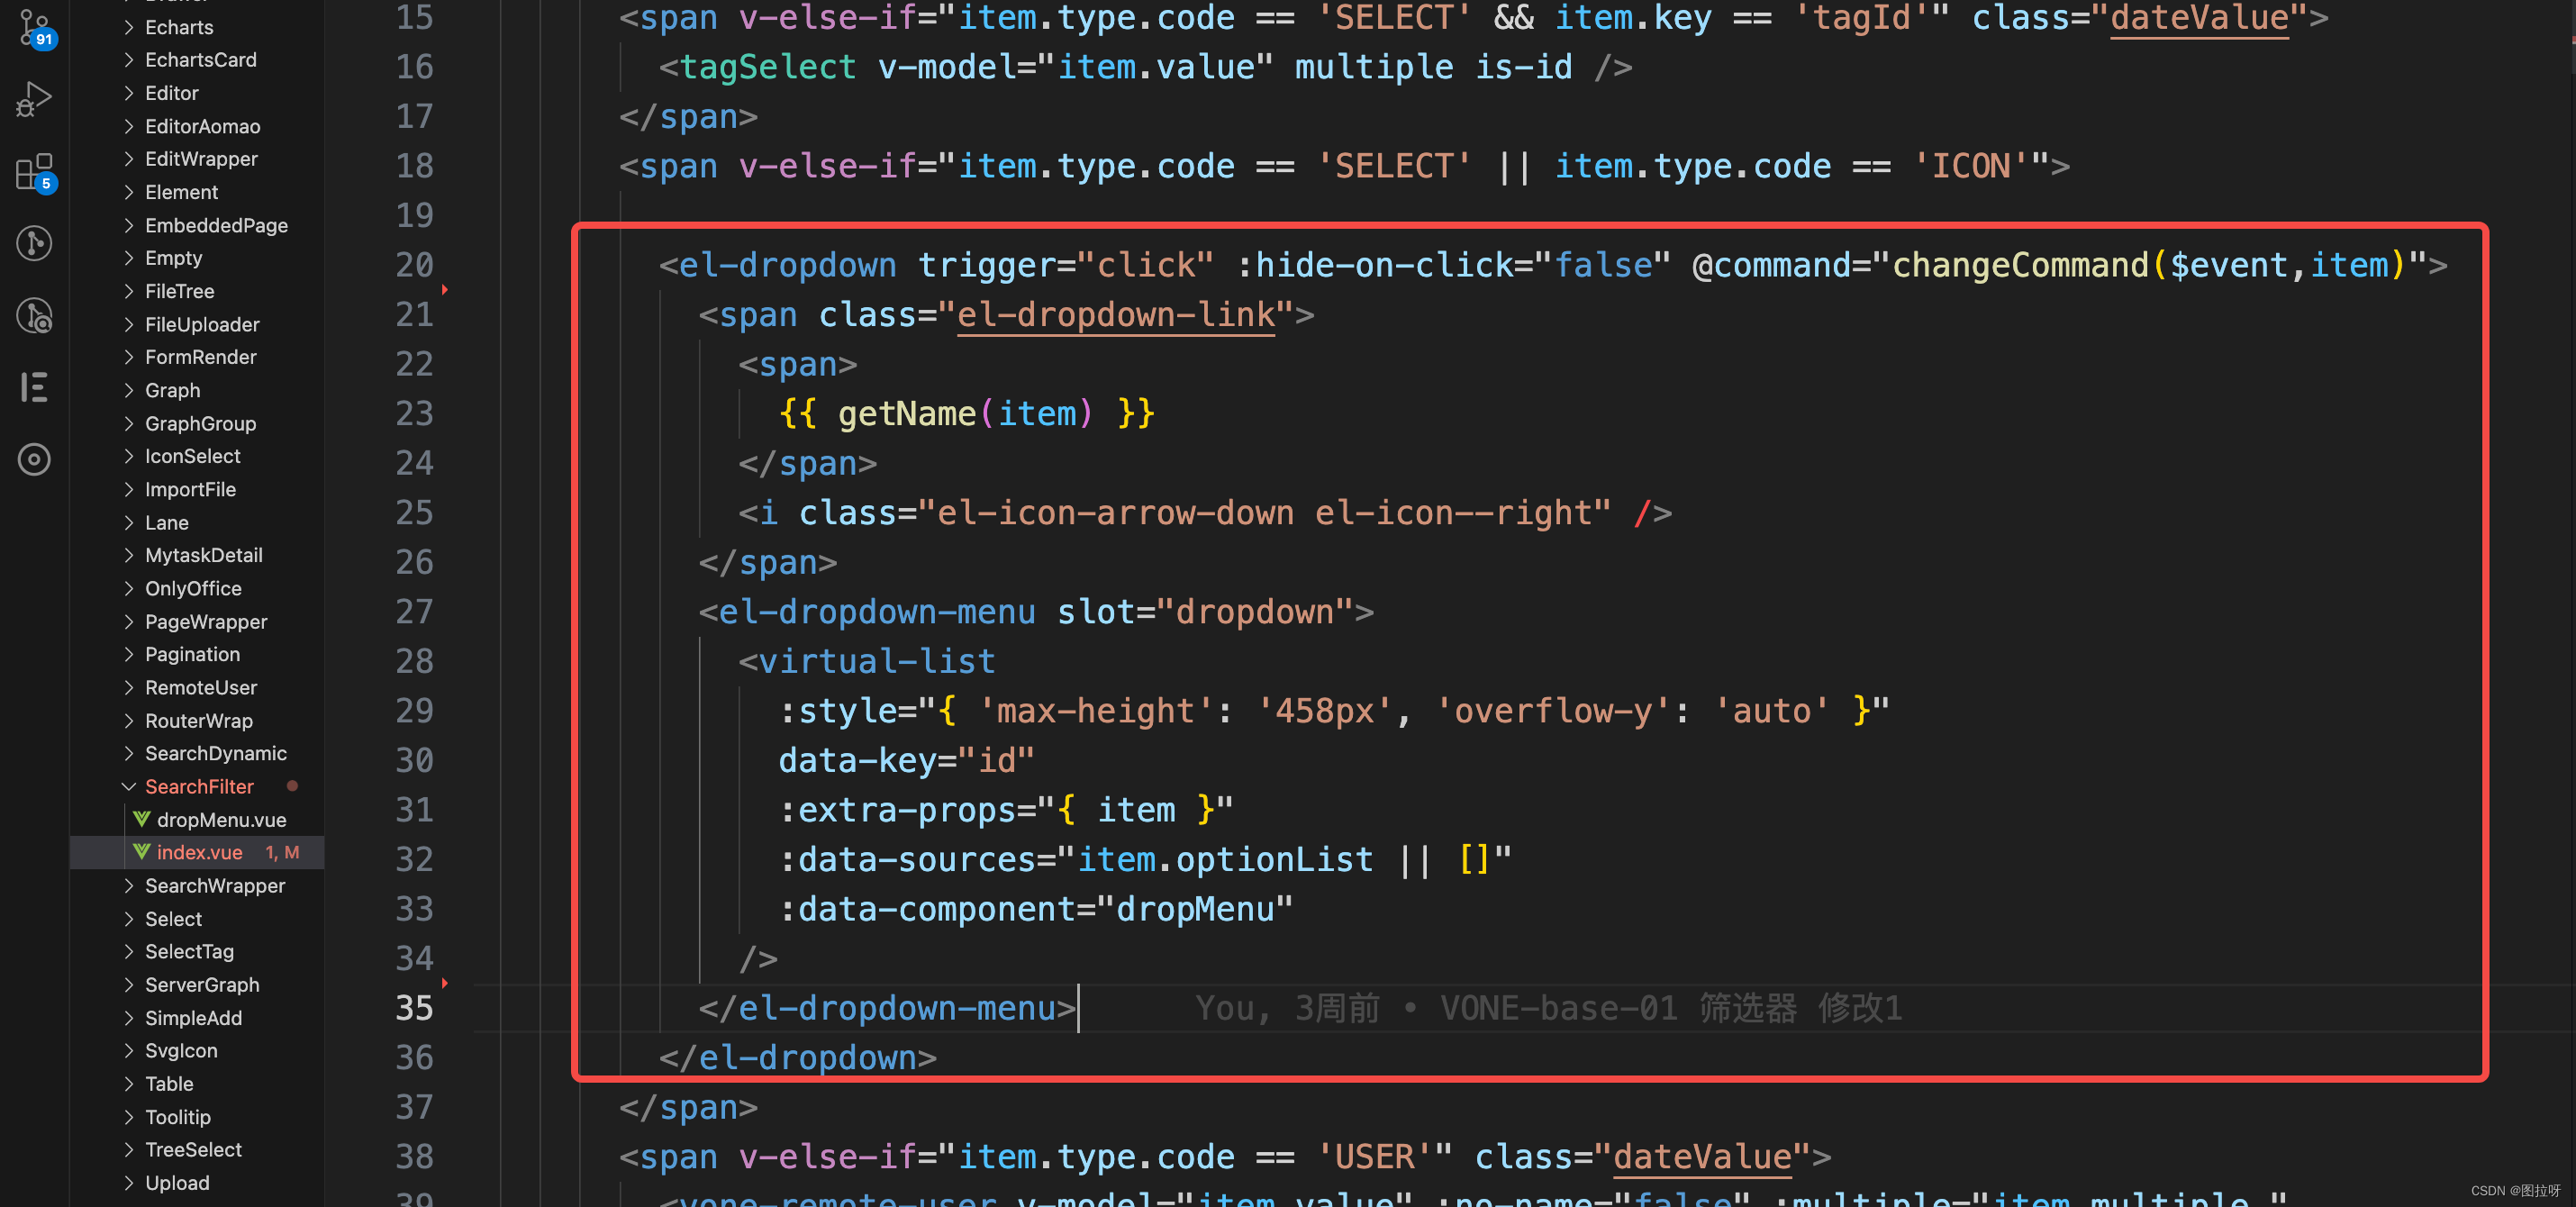Click the commit search icon in the activity bar
Viewport: 2576px width, 1207px height.
pos(34,315)
